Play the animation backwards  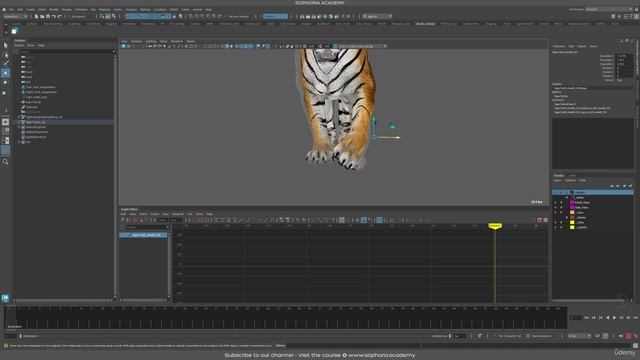click(607, 318)
